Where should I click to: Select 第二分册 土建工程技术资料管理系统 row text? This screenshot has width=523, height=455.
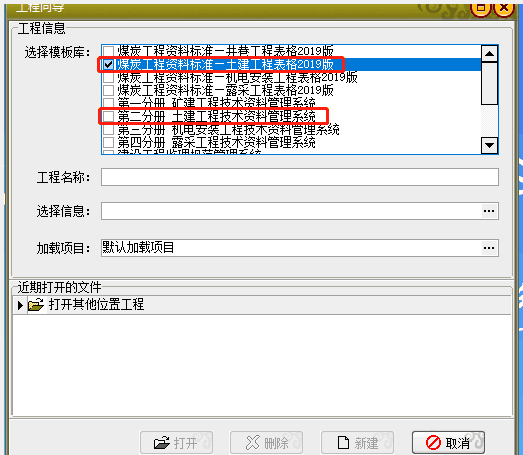point(216,116)
